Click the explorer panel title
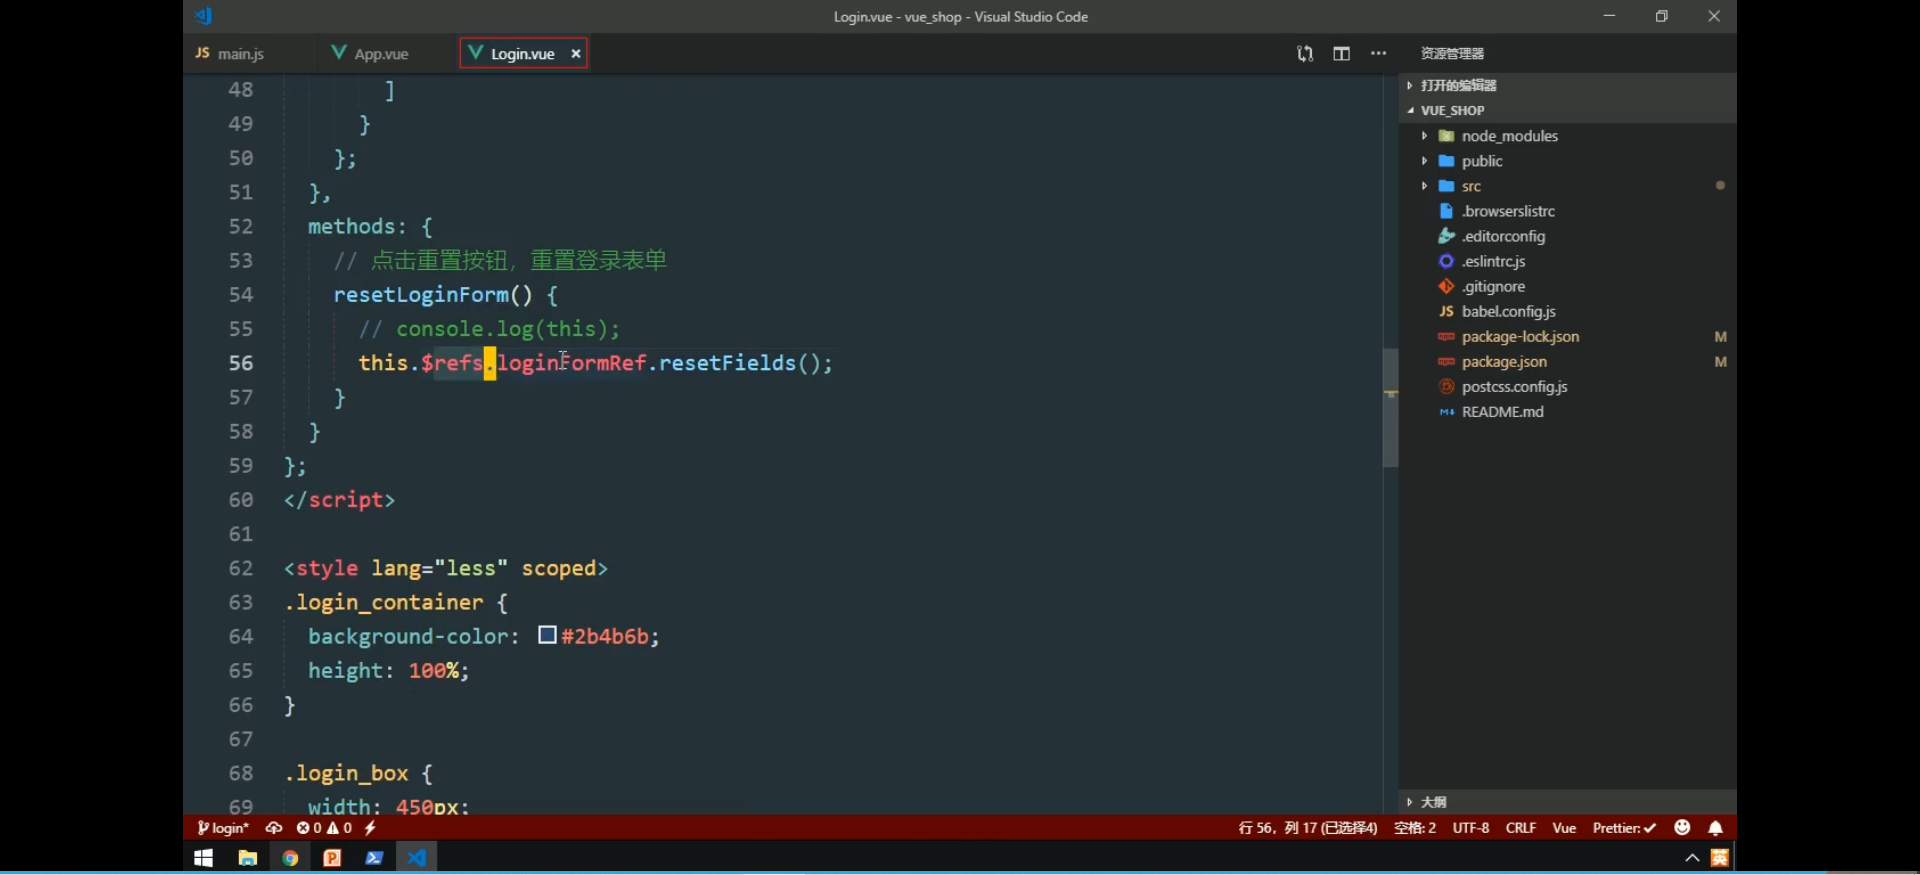The height and width of the screenshot is (875, 1920). point(1452,54)
